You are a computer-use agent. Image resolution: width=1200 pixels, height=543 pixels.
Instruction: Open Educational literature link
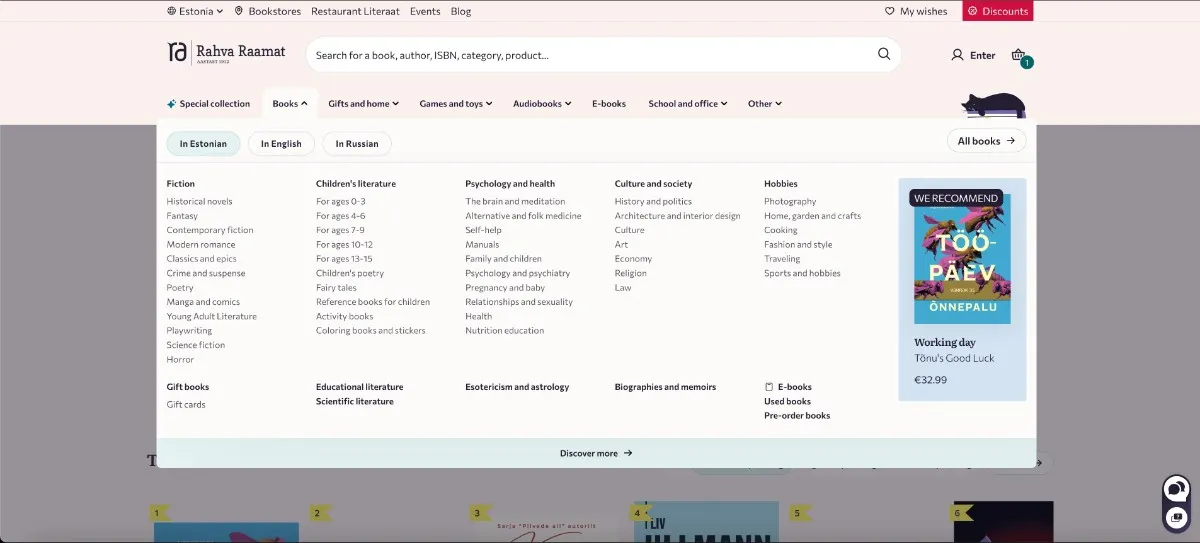pos(360,387)
